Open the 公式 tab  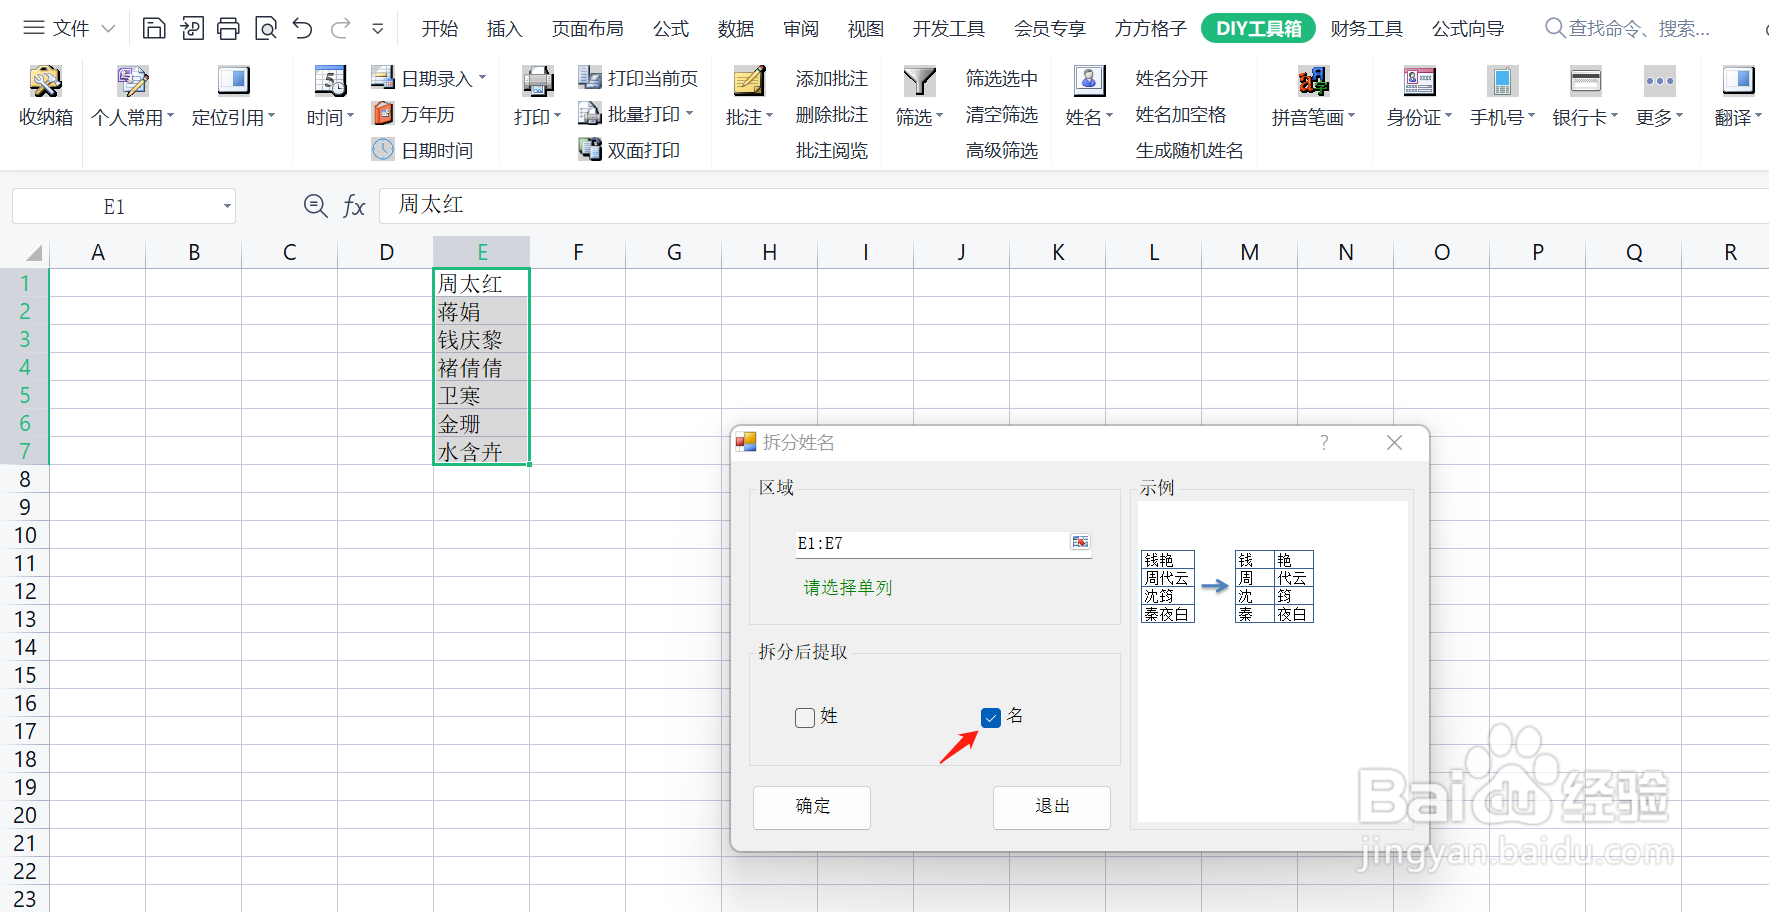671,29
